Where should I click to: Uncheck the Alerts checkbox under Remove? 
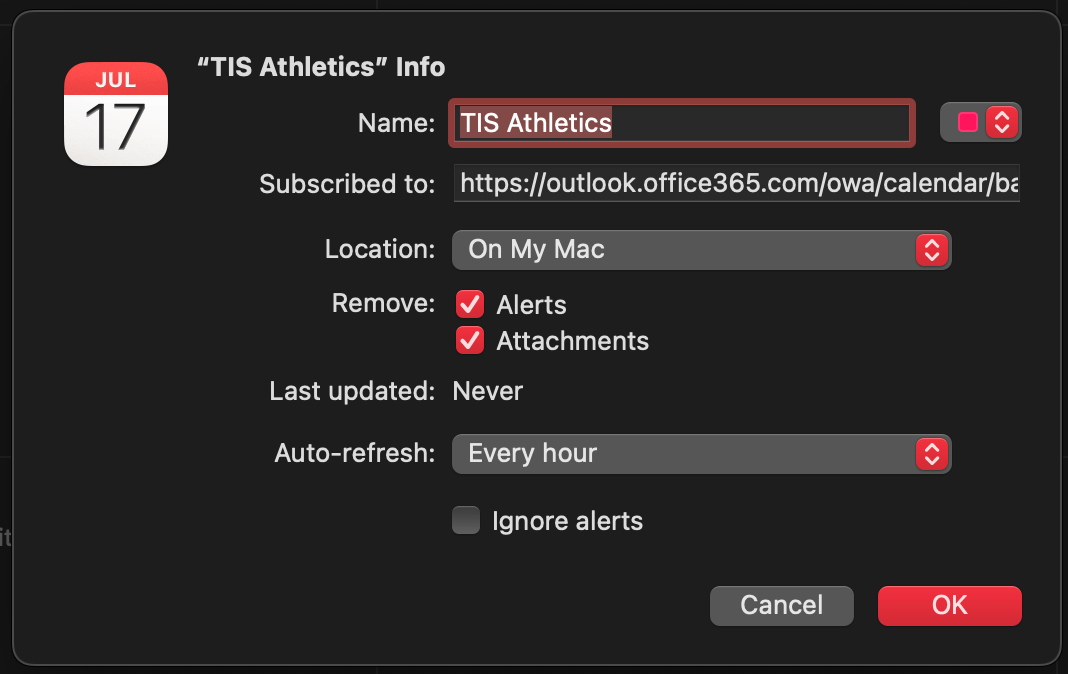[470, 305]
